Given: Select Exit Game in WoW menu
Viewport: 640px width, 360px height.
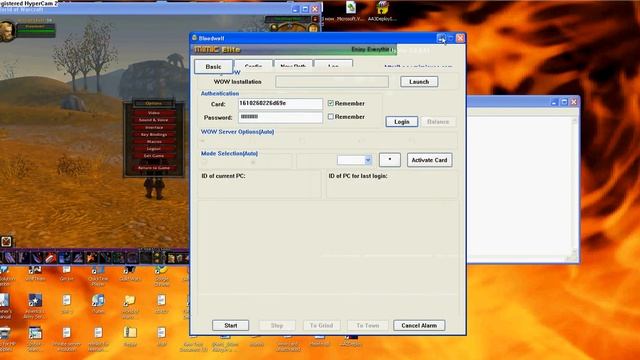Looking at the screenshot, I should point(154,156).
